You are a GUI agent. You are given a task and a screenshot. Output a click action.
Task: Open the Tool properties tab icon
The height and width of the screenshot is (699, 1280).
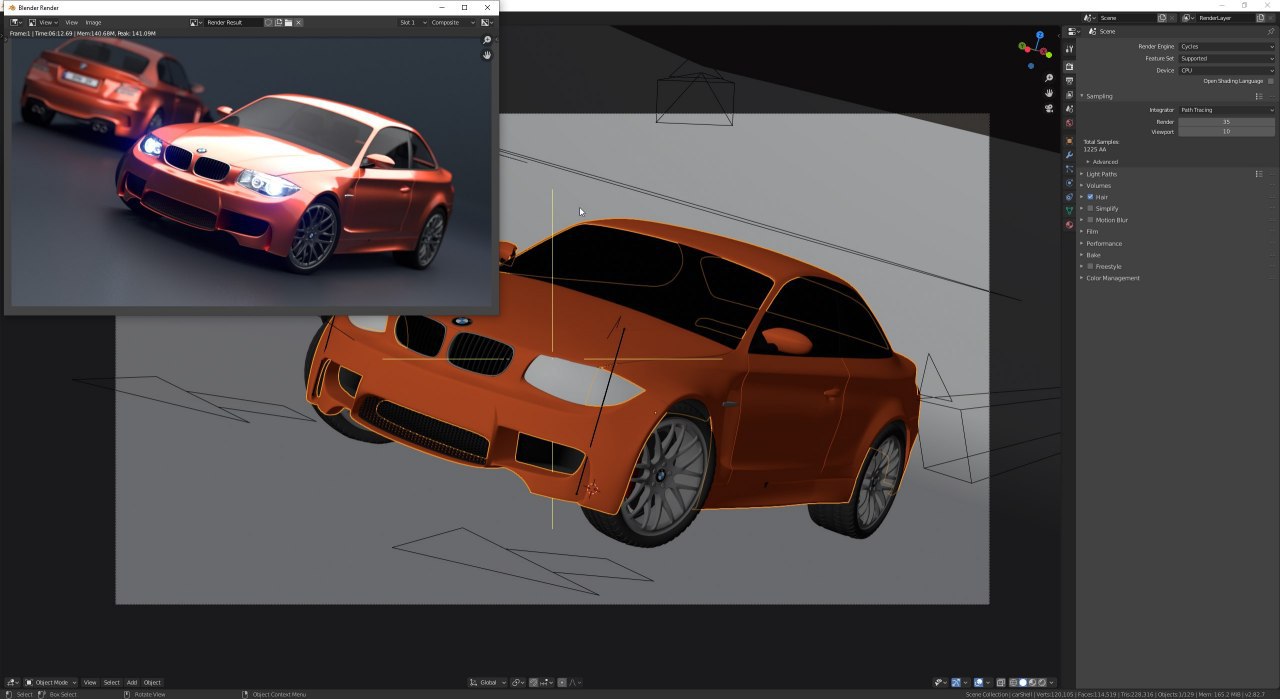click(1069, 49)
